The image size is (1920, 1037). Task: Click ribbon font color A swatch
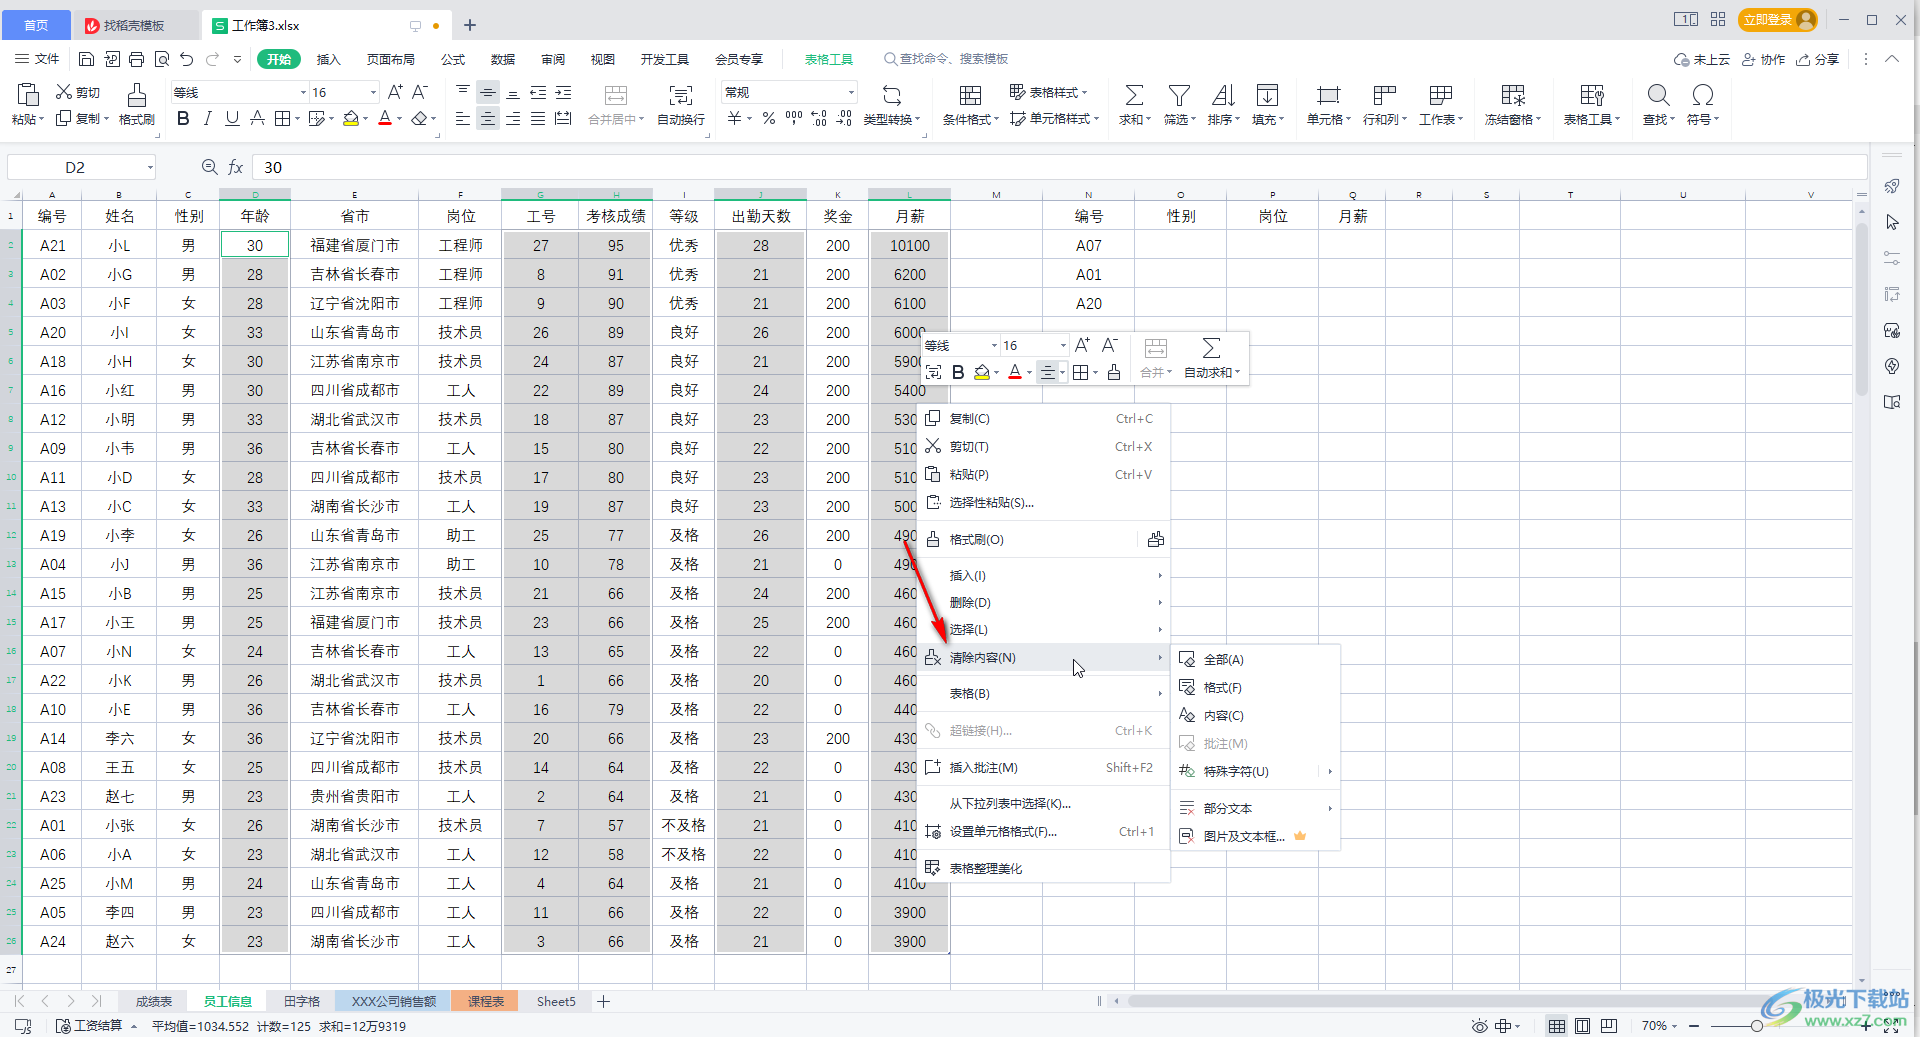(385, 119)
